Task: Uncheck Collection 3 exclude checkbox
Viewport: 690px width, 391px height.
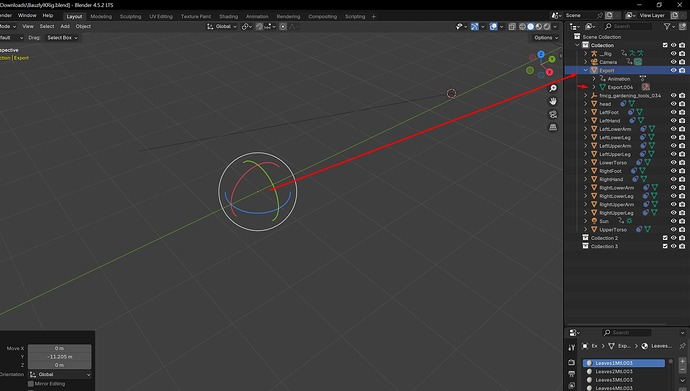Action: tap(665, 246)
